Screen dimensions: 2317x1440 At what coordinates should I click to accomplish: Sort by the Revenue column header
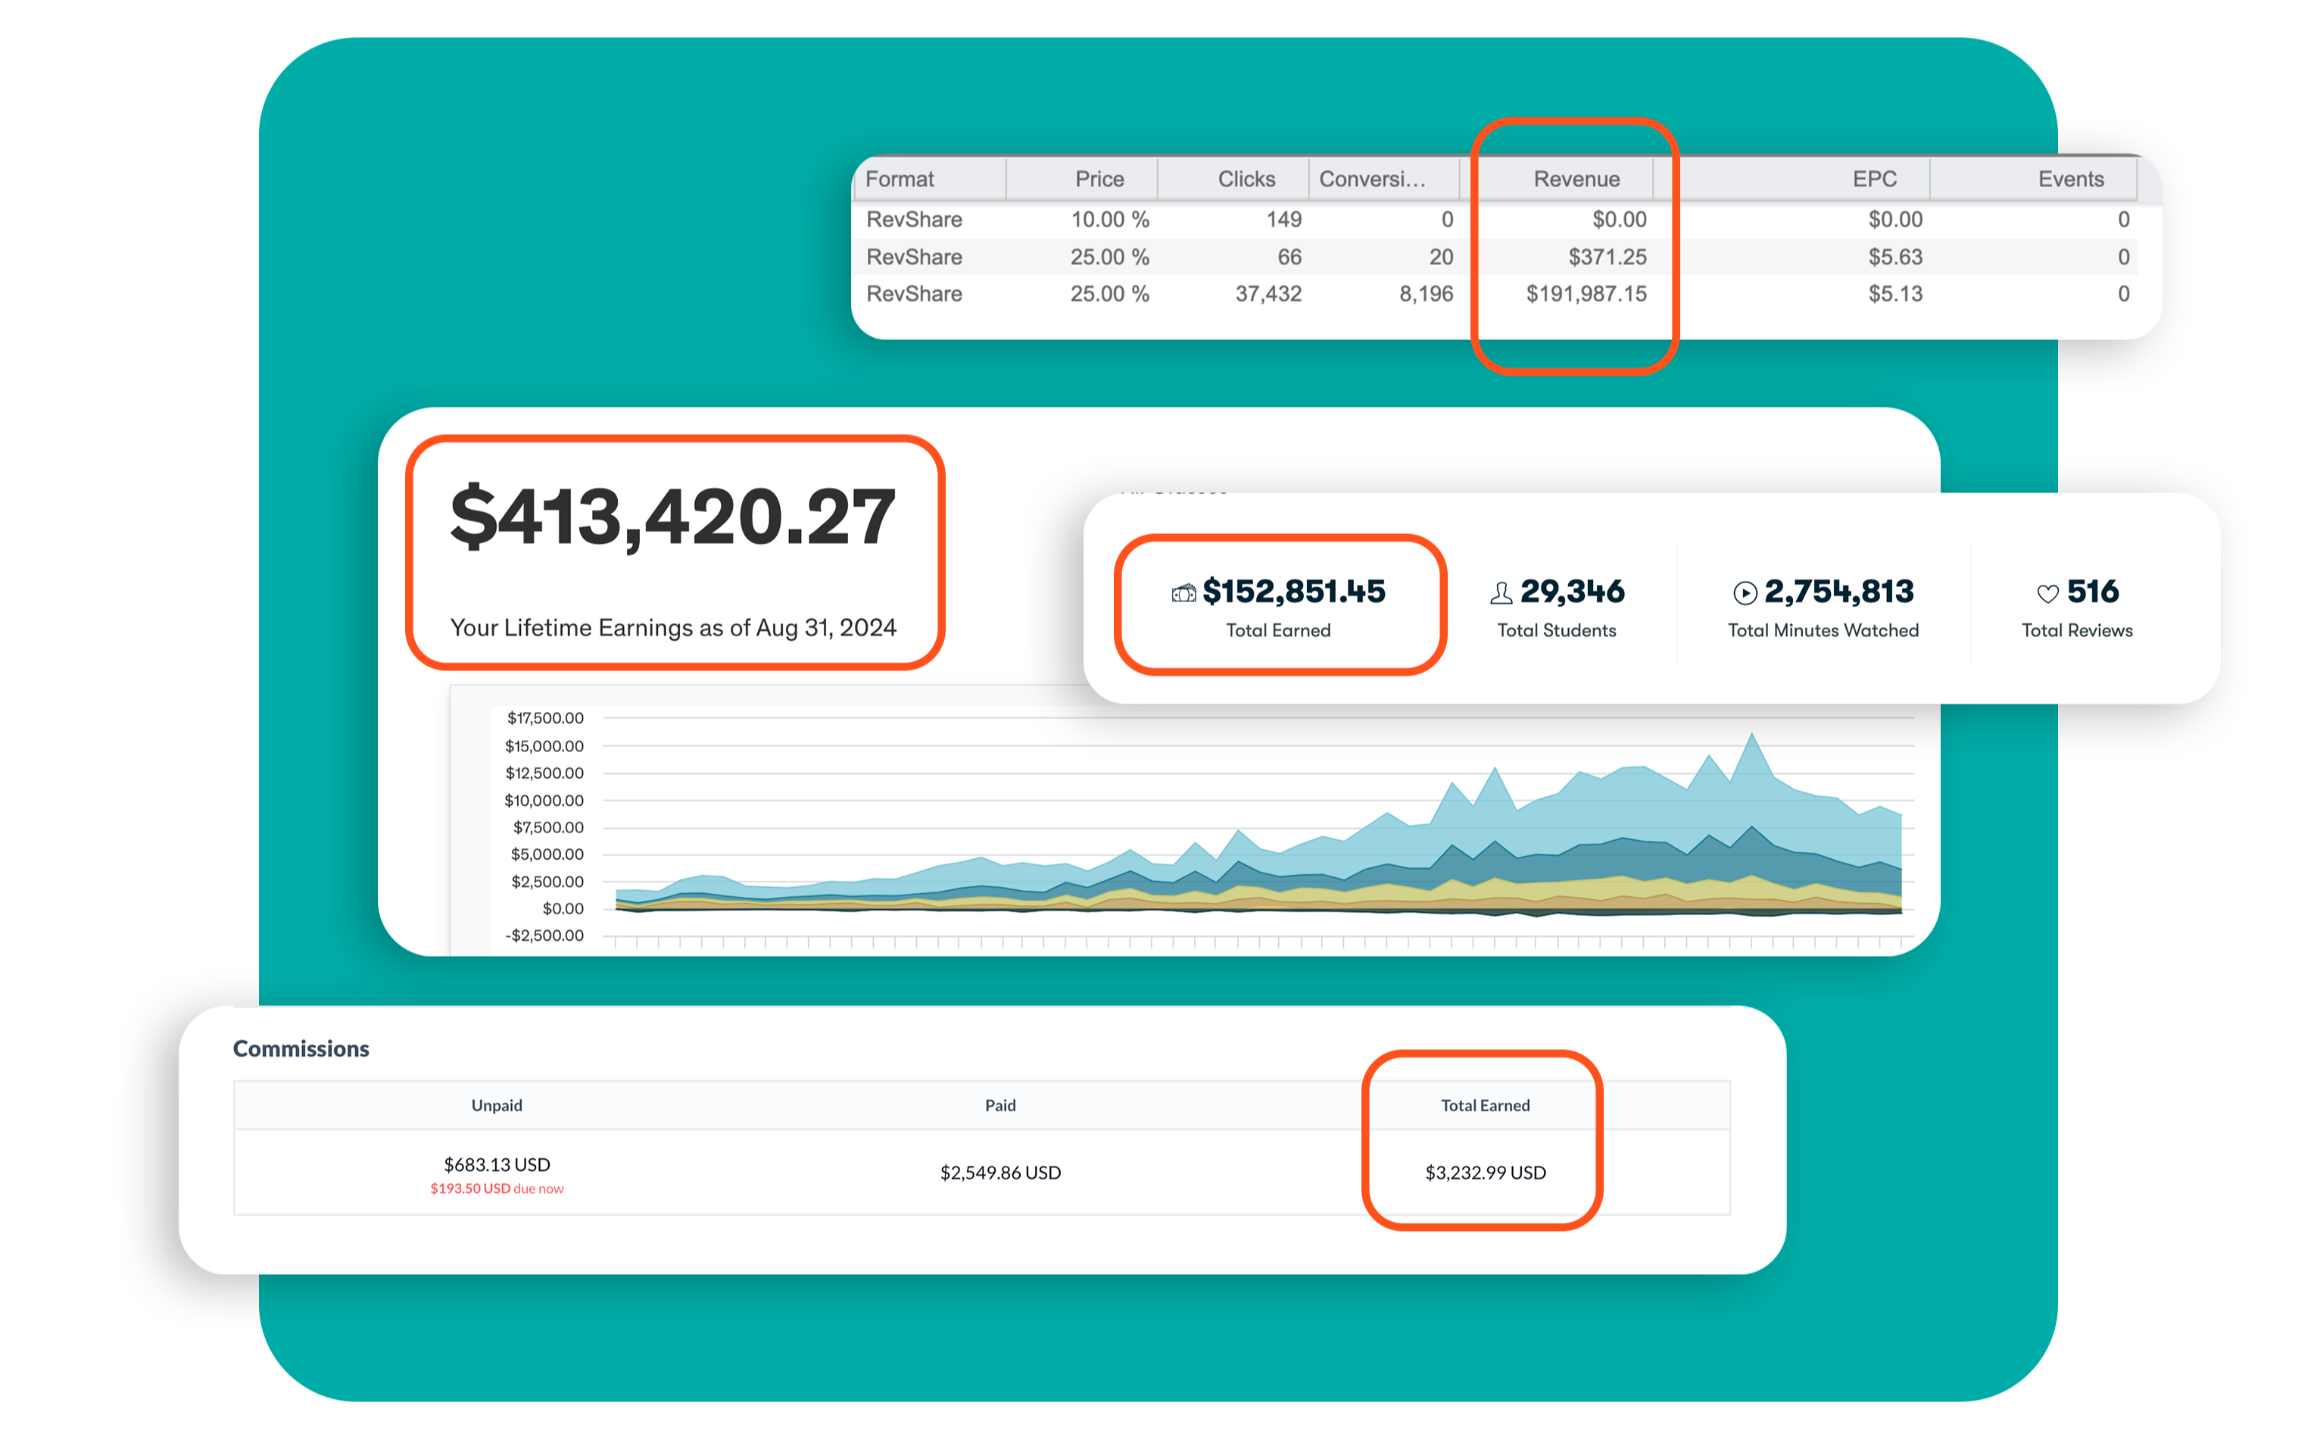1576,179
